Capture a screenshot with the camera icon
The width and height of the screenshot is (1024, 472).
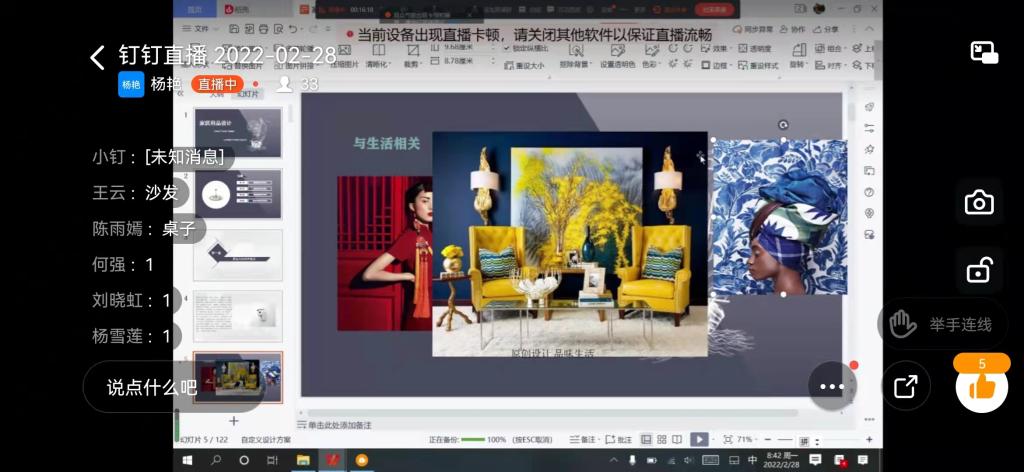pyautogui.click(x=978, y=203)
